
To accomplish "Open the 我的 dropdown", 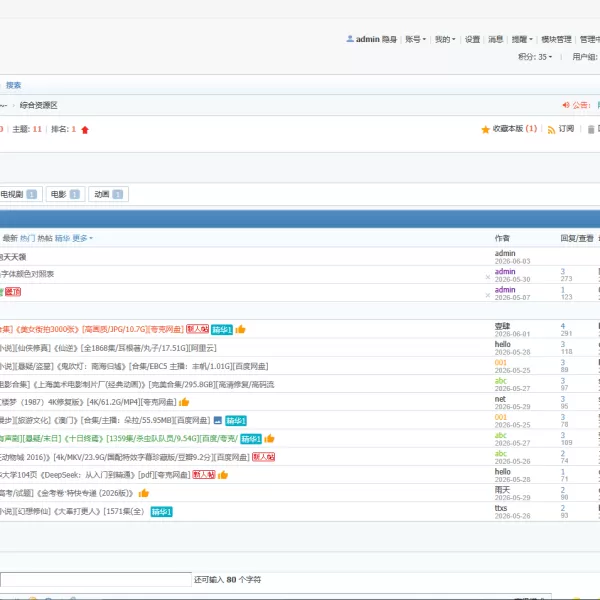I will click(445, 39).
